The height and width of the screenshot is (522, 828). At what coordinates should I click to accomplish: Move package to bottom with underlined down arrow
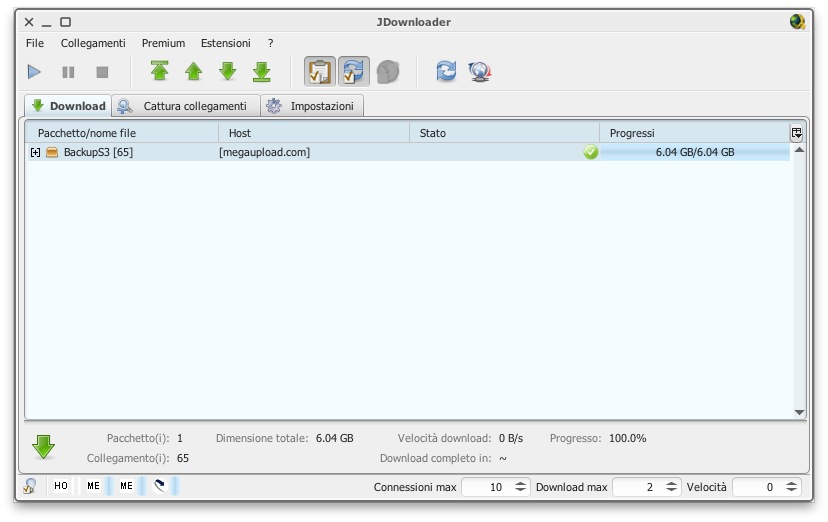[261, 72]
